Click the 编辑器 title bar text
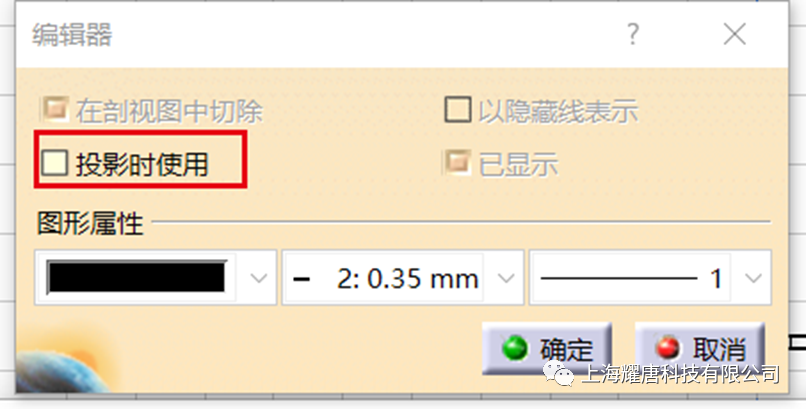This screenshot has width=806, height=409. 72,35
